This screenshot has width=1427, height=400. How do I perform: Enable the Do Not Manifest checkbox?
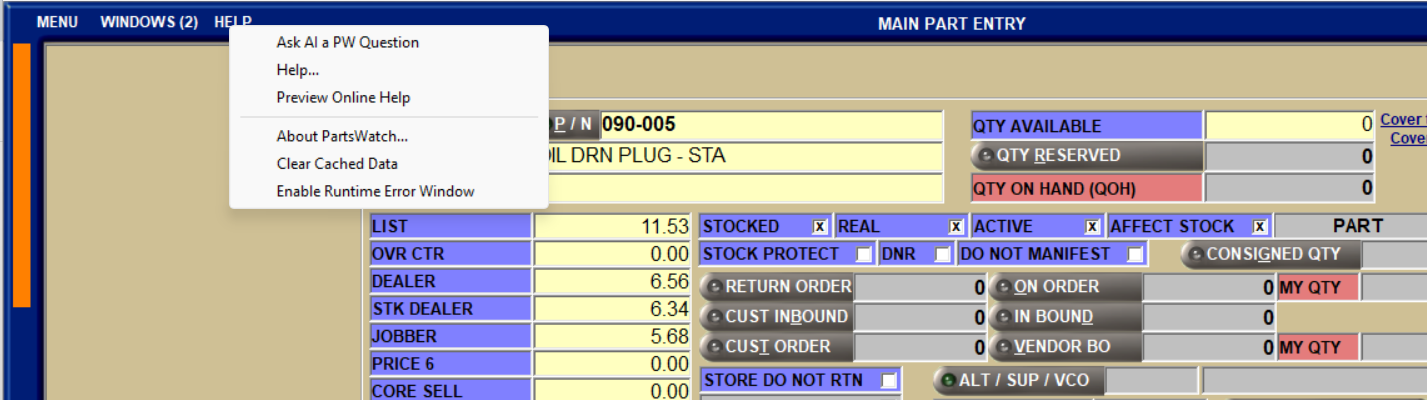click(x=1135, y=255)
